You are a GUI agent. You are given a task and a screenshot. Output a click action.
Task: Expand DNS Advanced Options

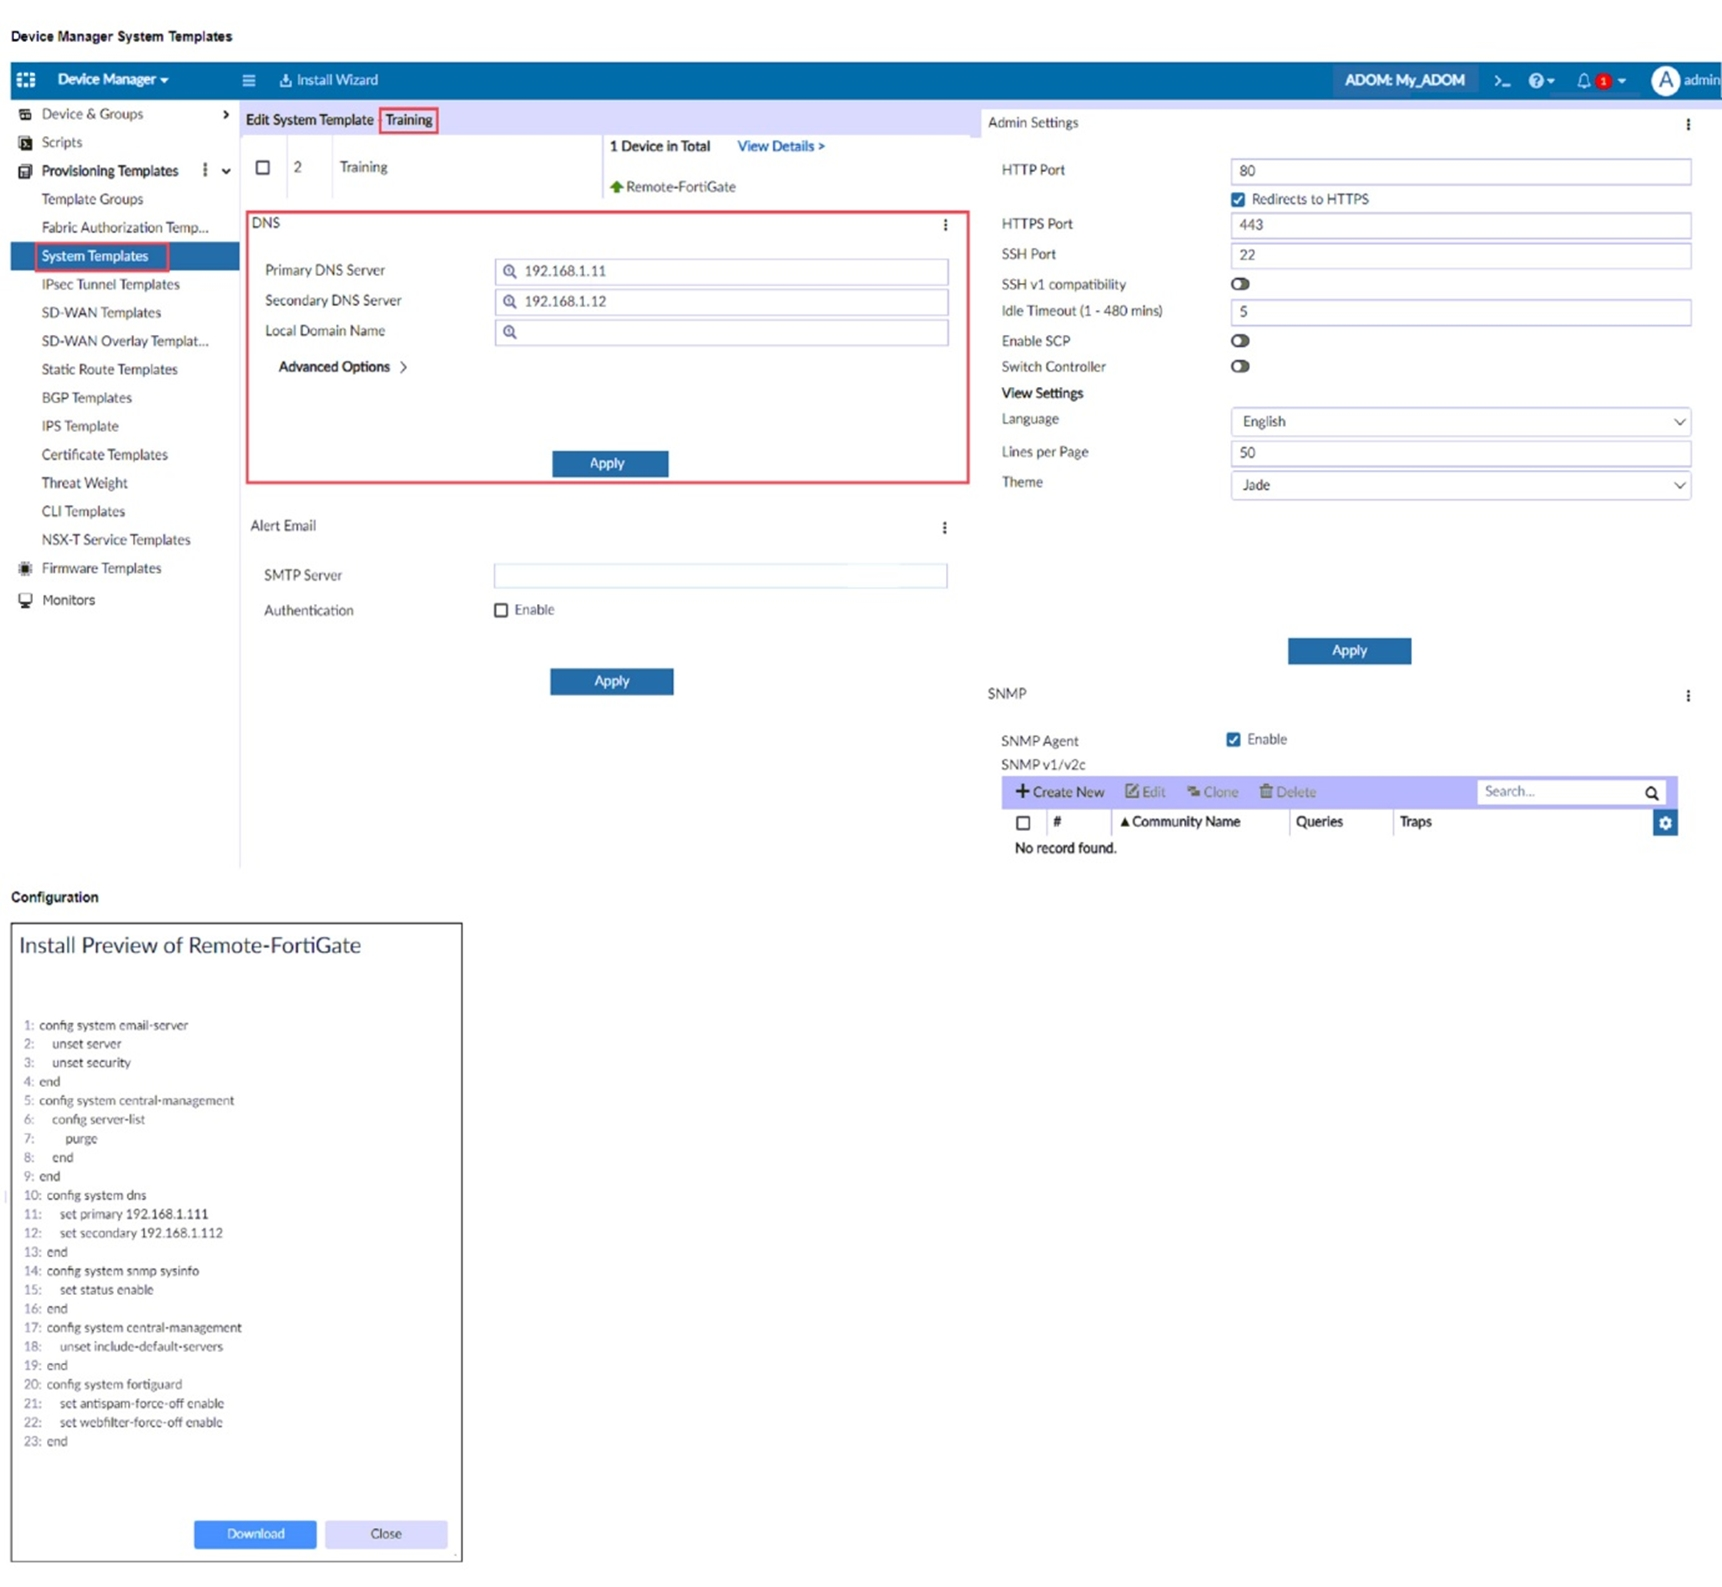[343, 367]
